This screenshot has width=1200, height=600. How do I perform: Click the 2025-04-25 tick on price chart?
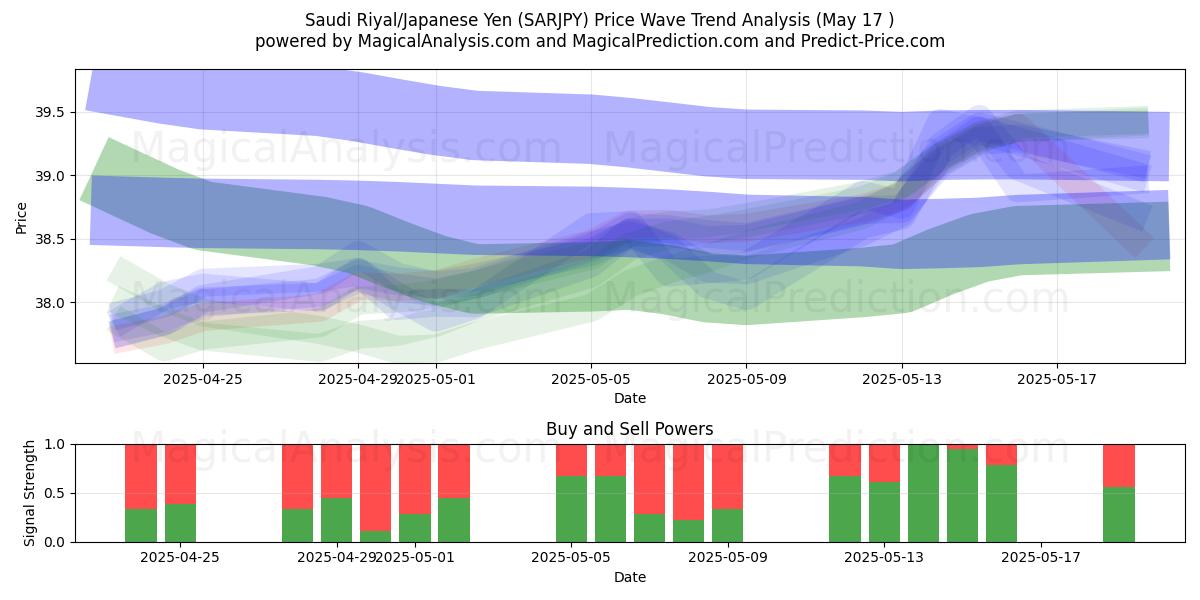tap(203, 379)
